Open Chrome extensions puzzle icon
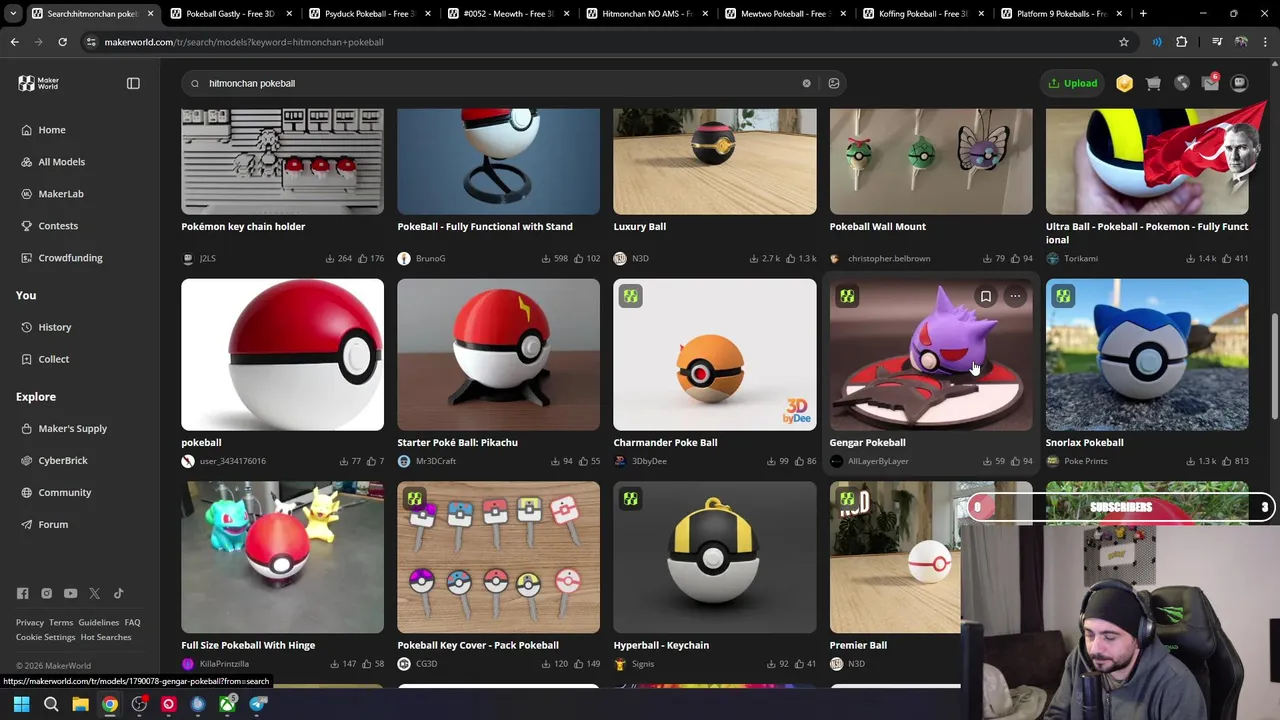The image size is (1280, 720). click(1182, 42)
